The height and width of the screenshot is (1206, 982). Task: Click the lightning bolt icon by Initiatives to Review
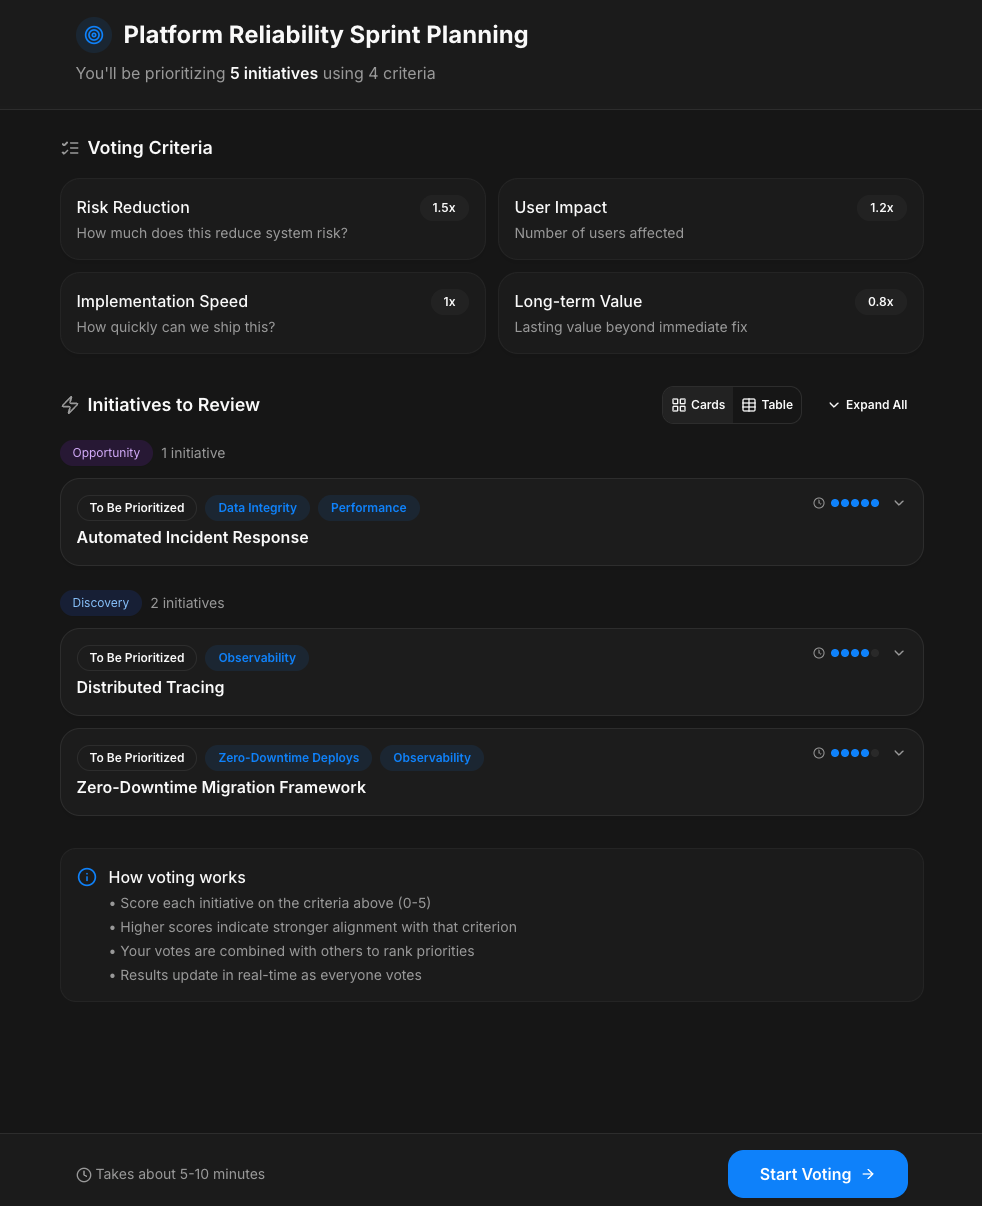(x=70, y=405)
